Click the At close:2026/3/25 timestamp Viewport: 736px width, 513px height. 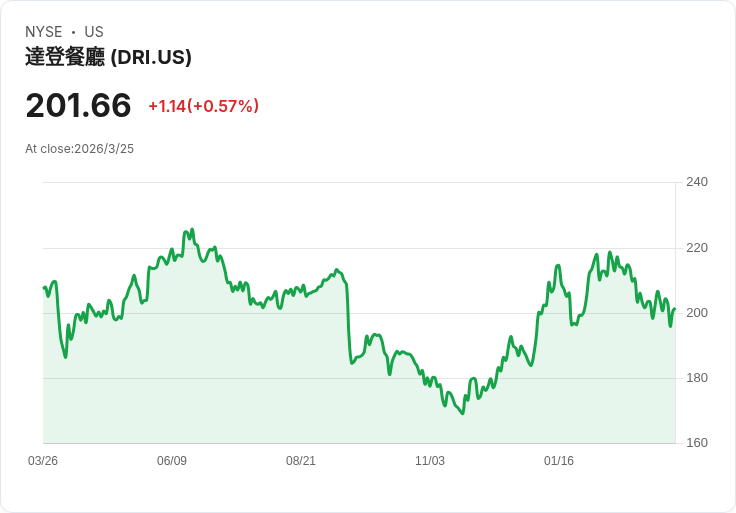click(79, 149)
